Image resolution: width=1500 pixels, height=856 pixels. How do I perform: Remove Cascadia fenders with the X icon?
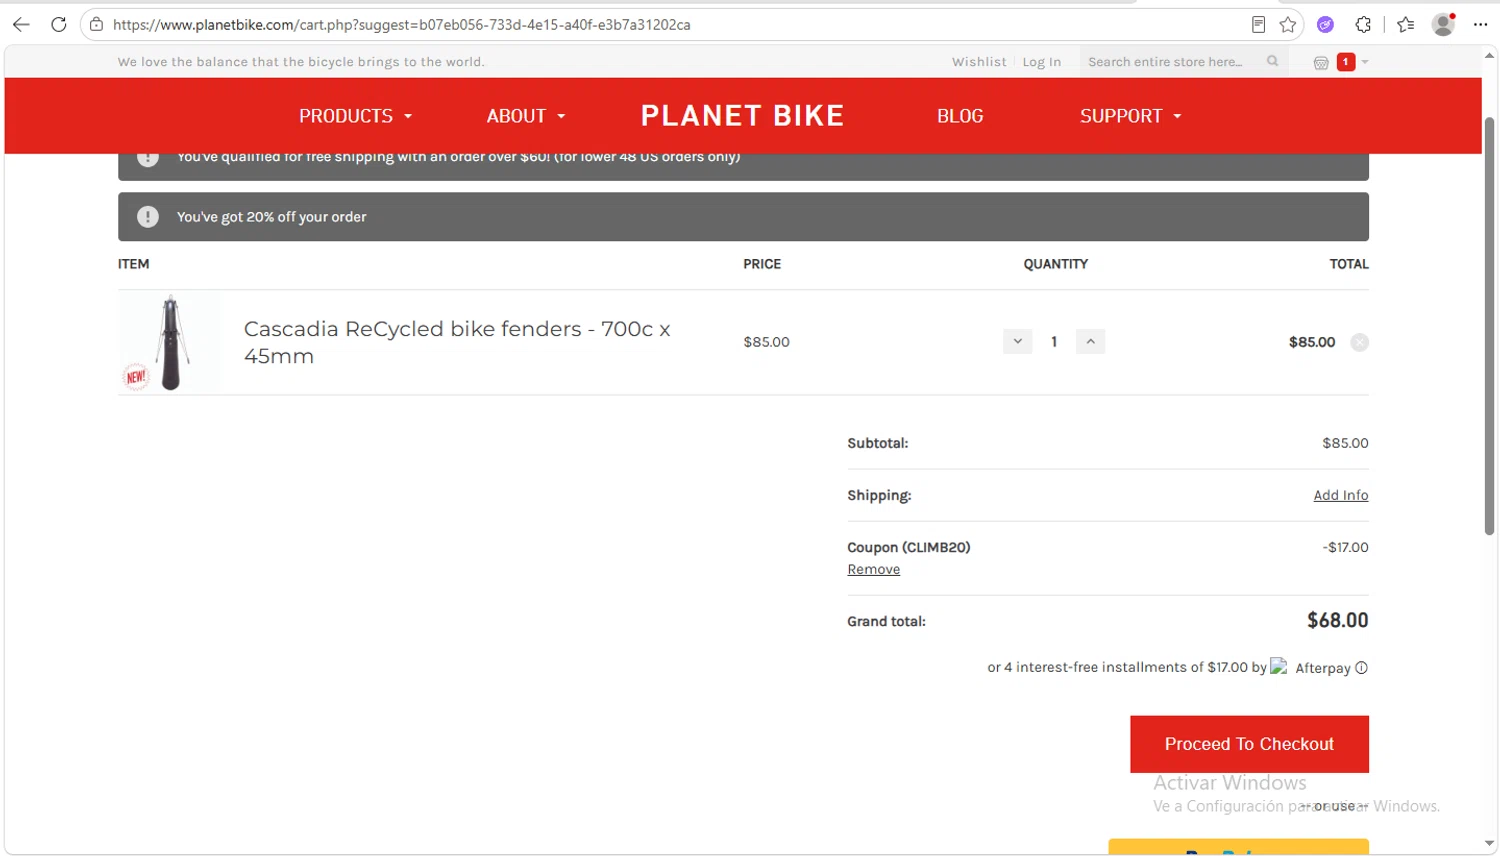point(1360,342)
